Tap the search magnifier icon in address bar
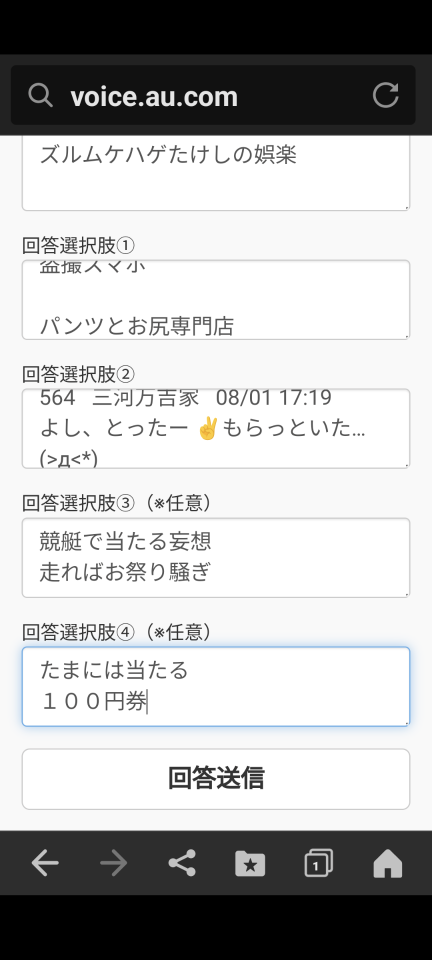This screenshot has height=960, width=432. [x=40, y=96]
